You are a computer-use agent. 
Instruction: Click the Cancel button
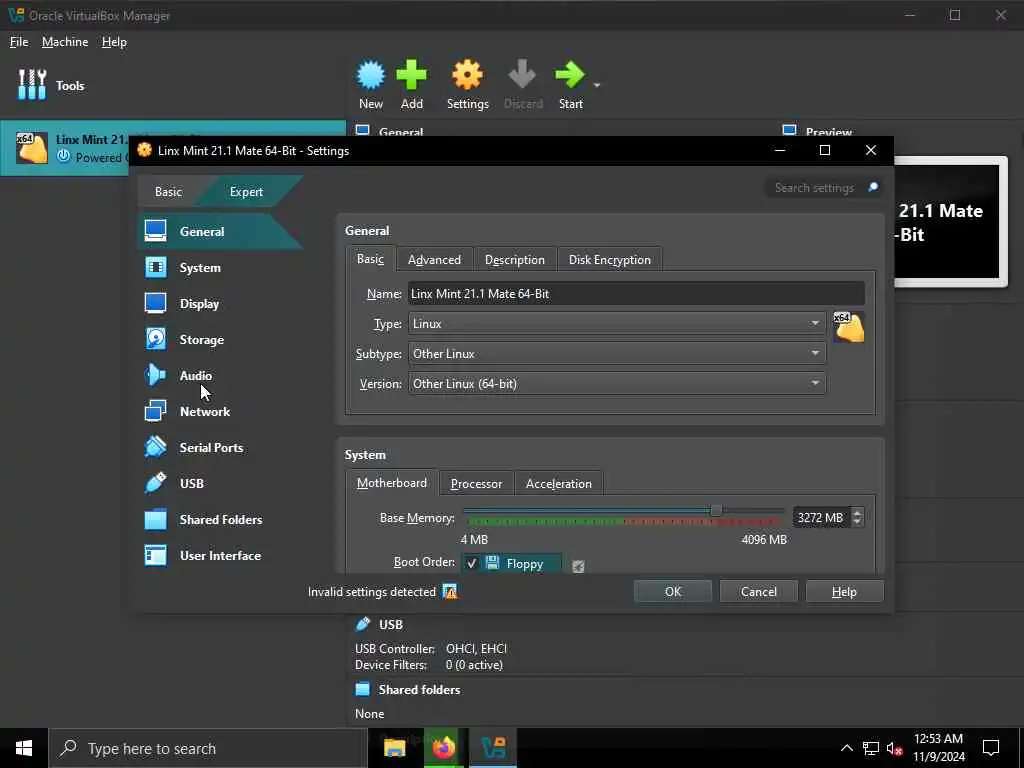coord(758,592)
